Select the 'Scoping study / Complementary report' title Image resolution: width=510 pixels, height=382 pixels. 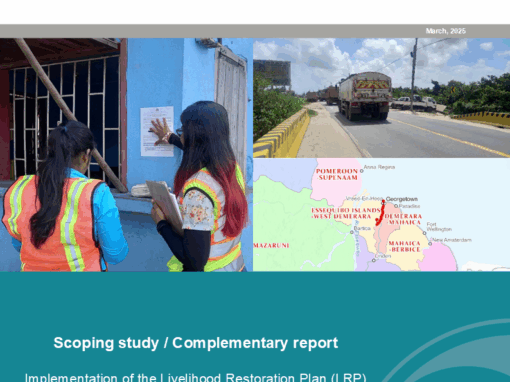coord(196,343)
